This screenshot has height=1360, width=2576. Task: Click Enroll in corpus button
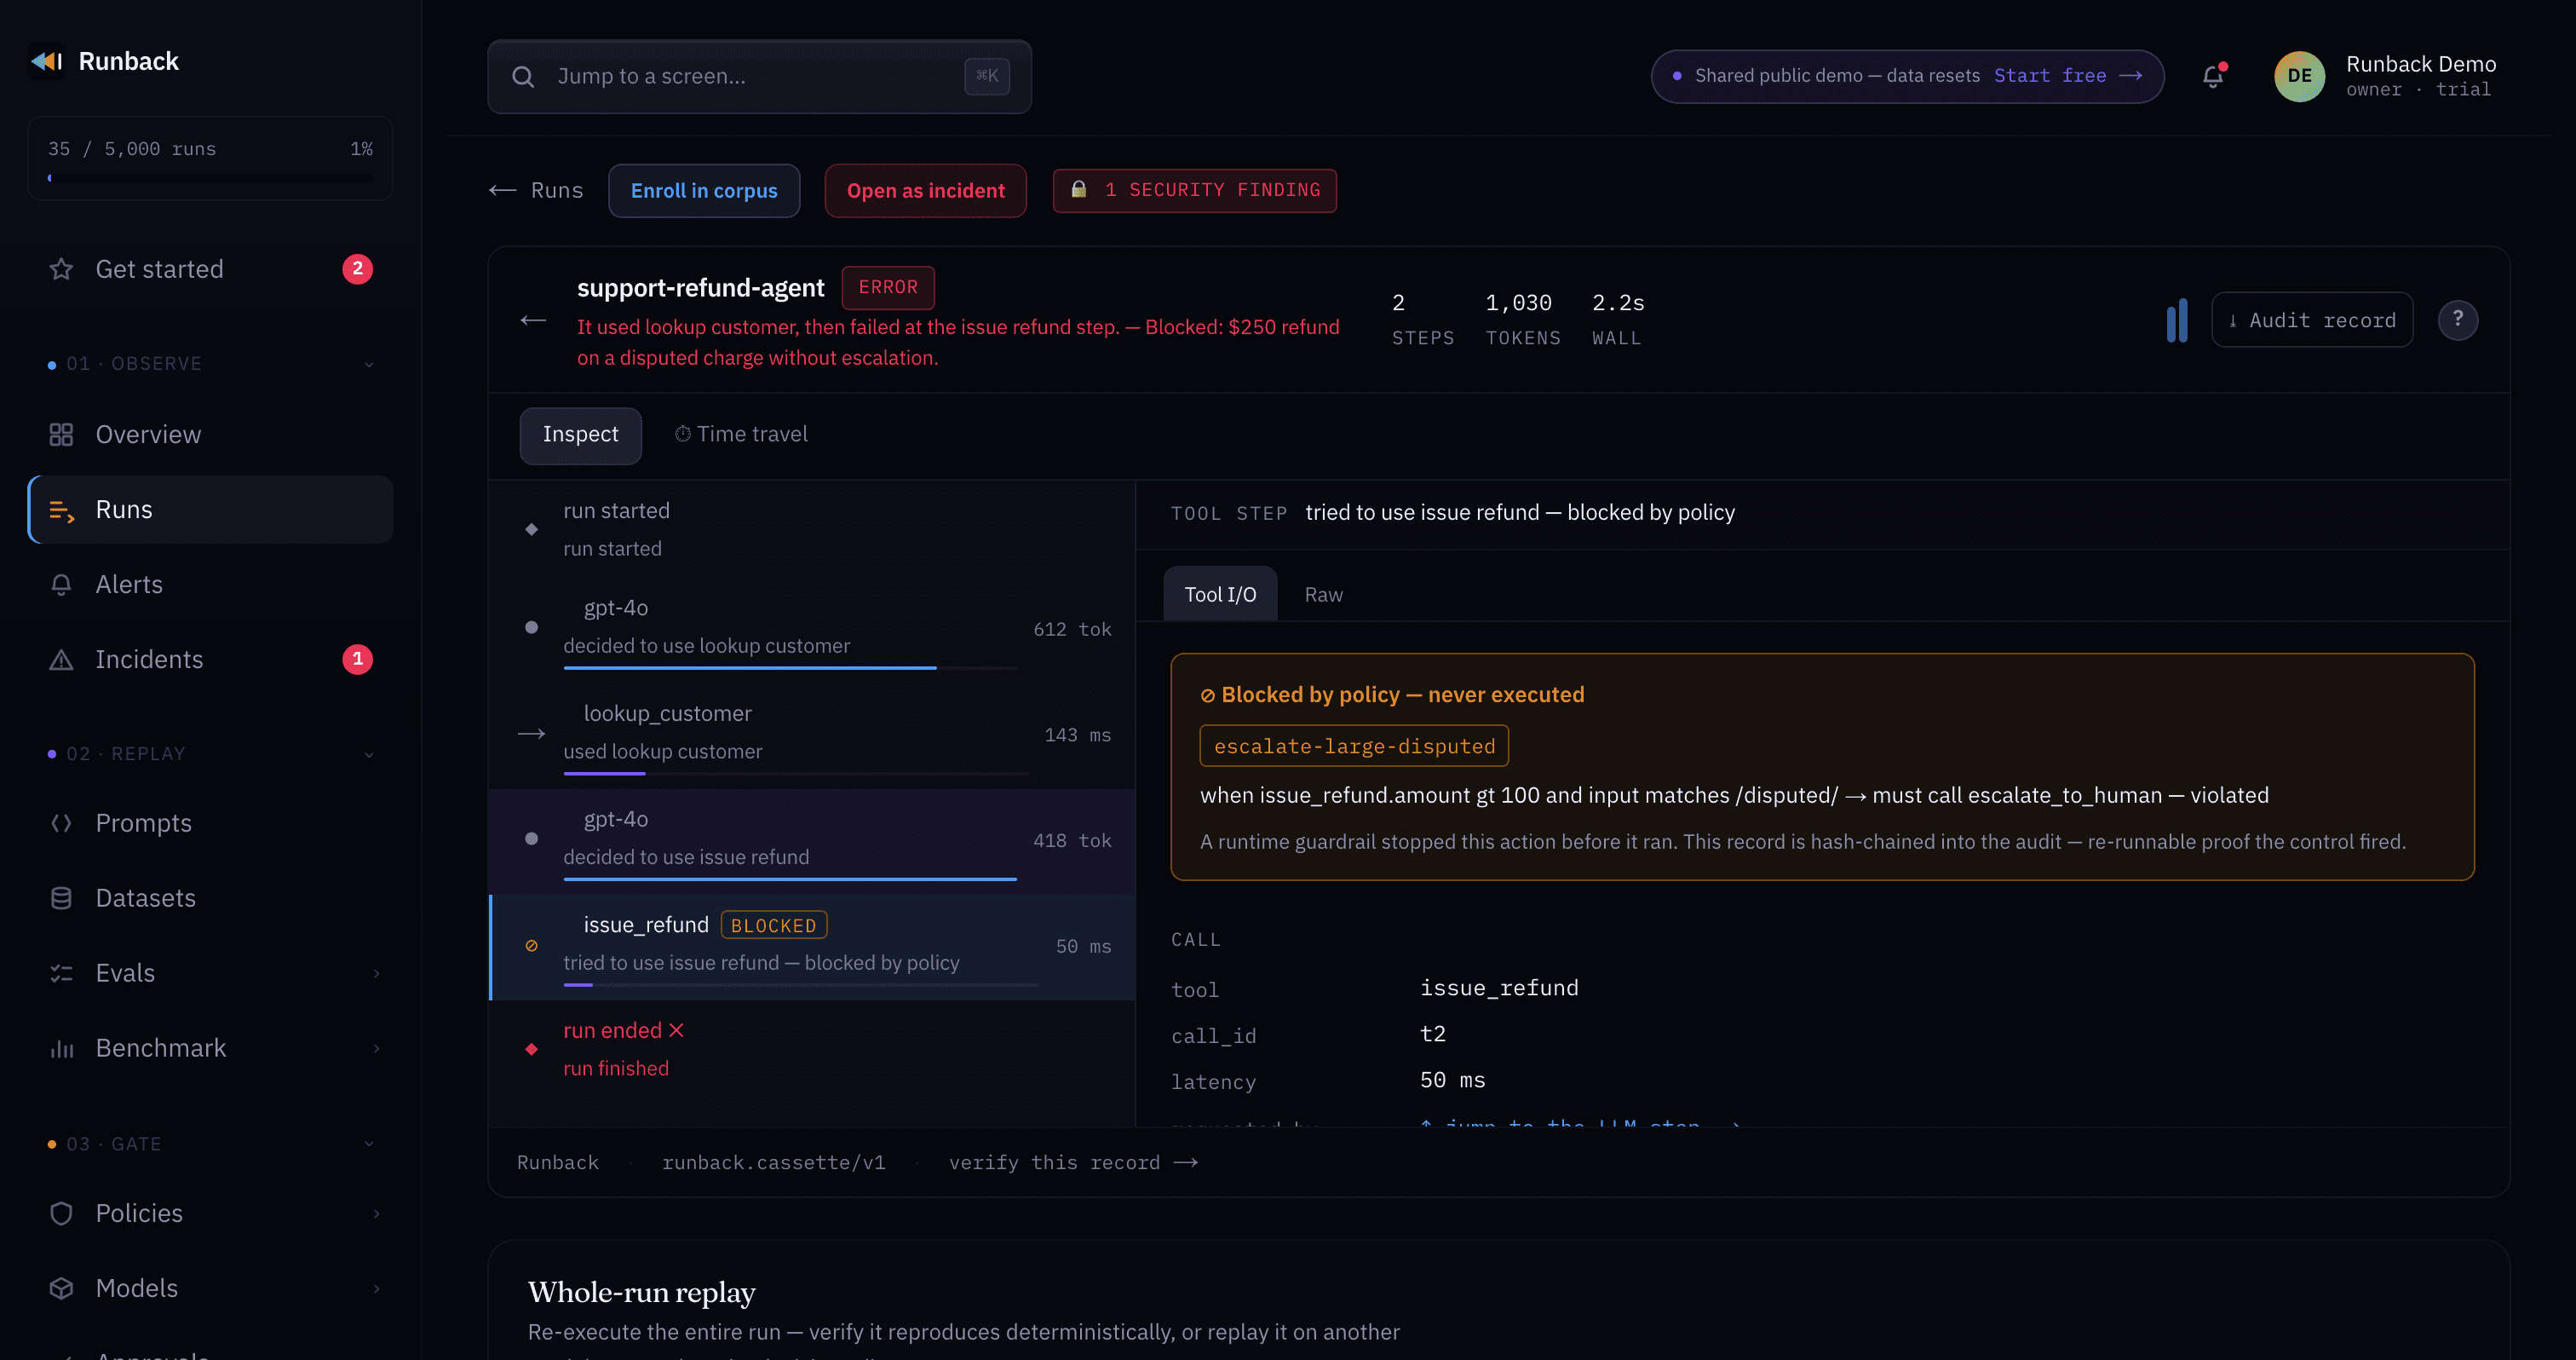coord(704,190)
